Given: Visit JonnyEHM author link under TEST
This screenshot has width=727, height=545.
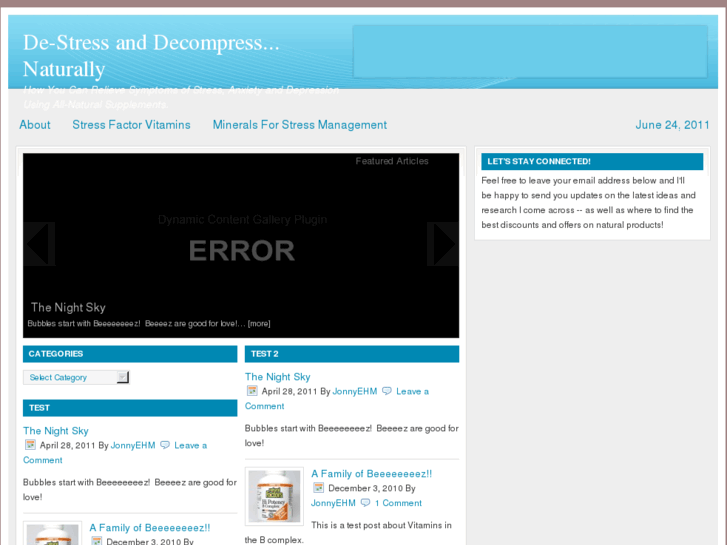Looking at the screenshot, I should [133, 445].
